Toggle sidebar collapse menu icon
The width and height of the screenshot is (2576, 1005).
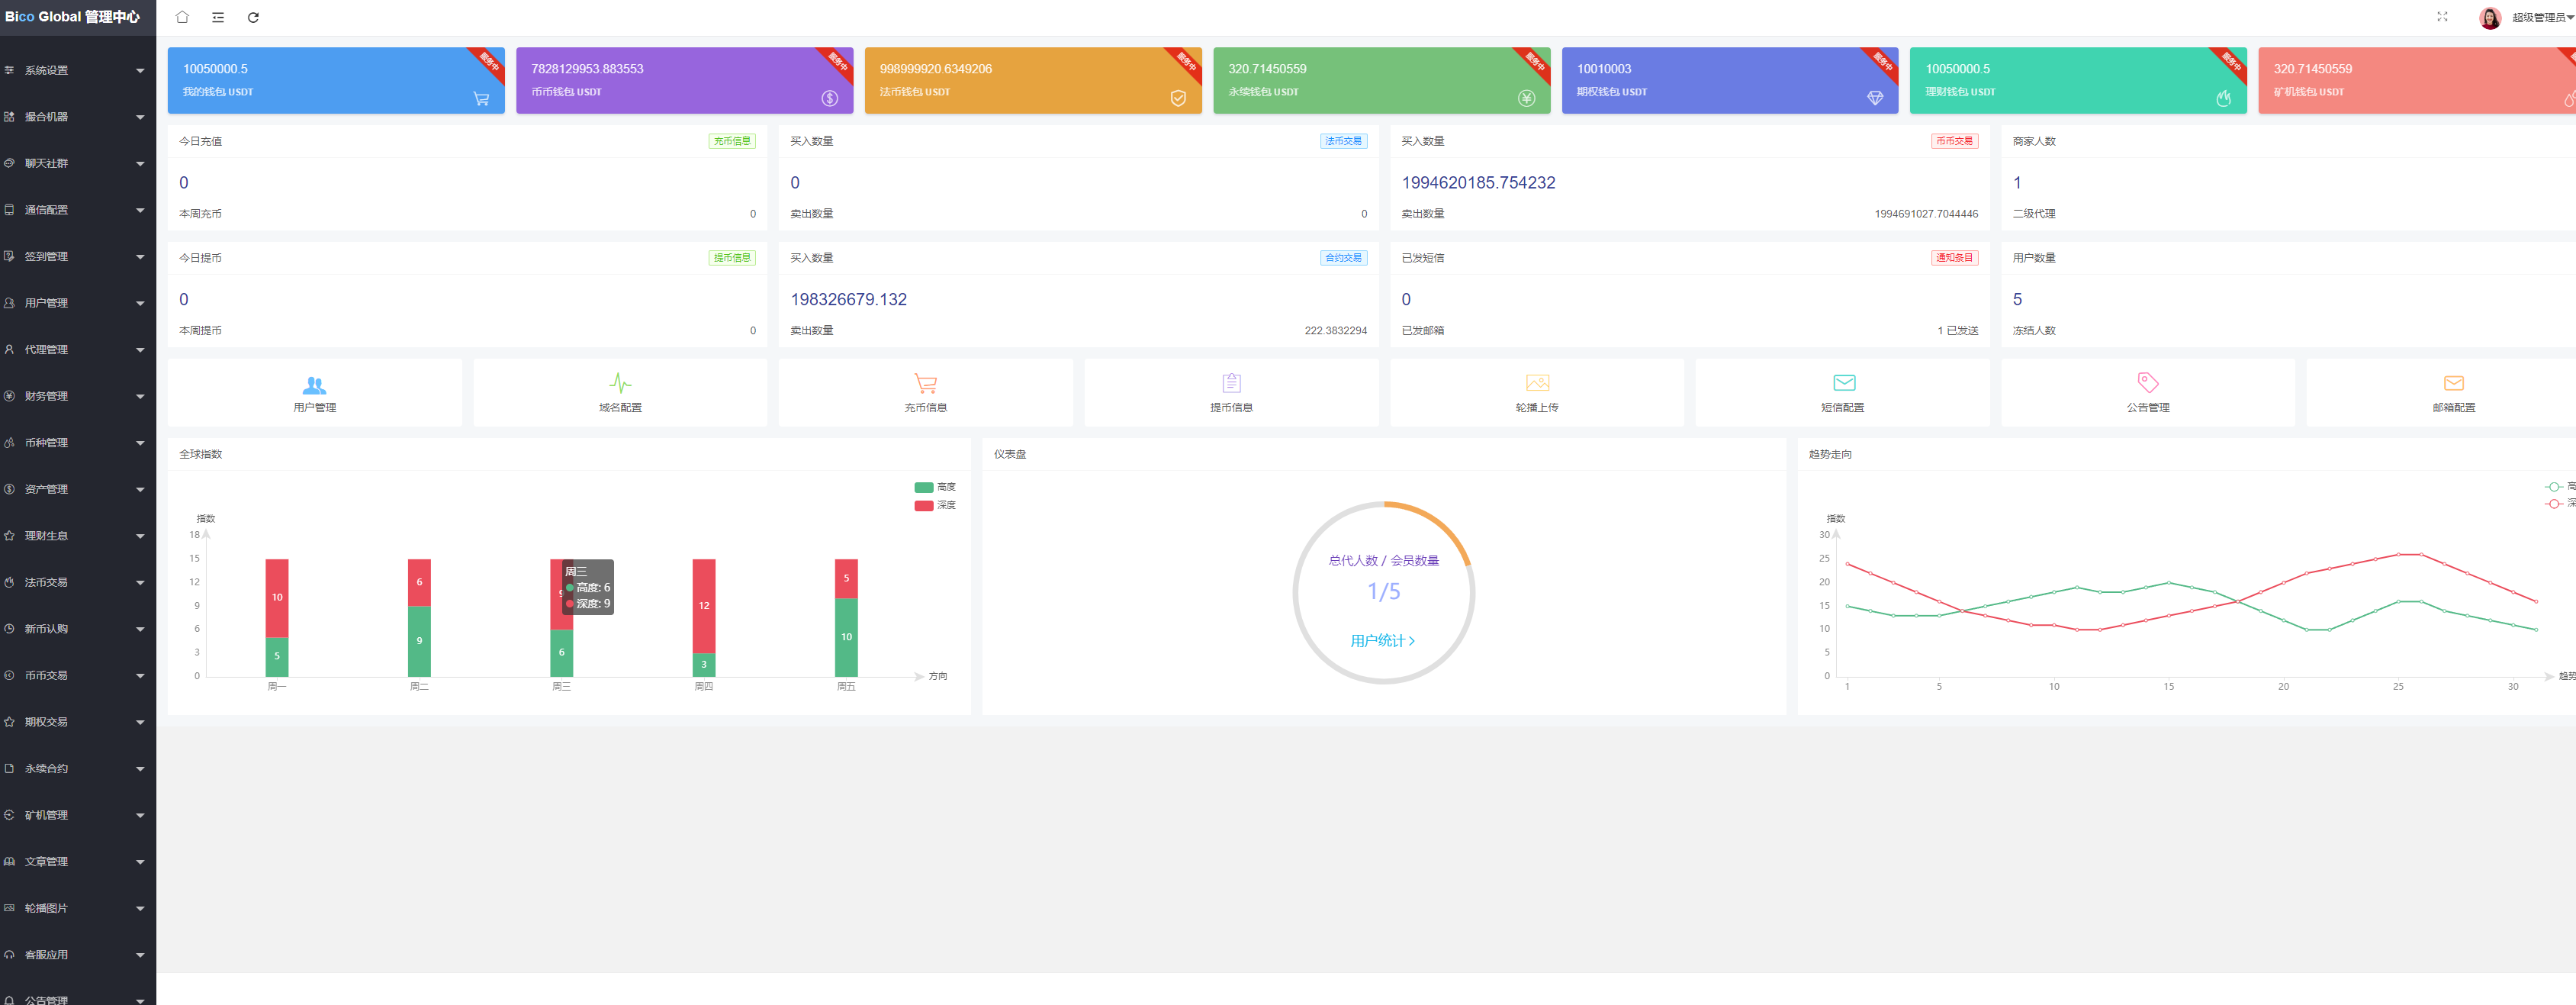click(218, 17)
